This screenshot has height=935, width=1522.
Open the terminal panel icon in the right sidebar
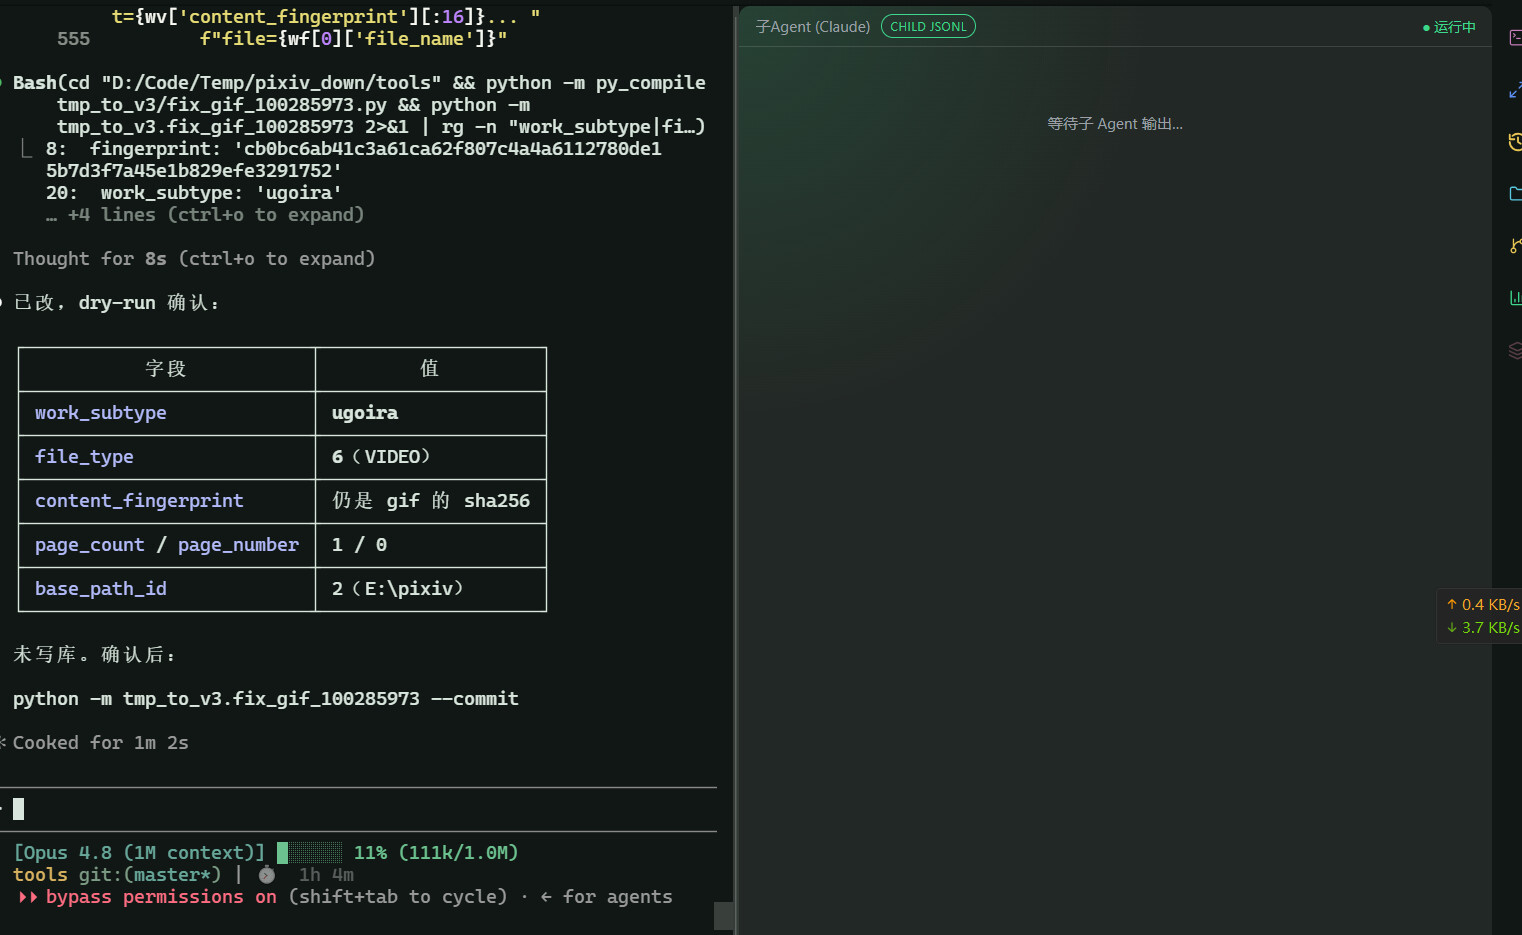[x=1514, y=38]
